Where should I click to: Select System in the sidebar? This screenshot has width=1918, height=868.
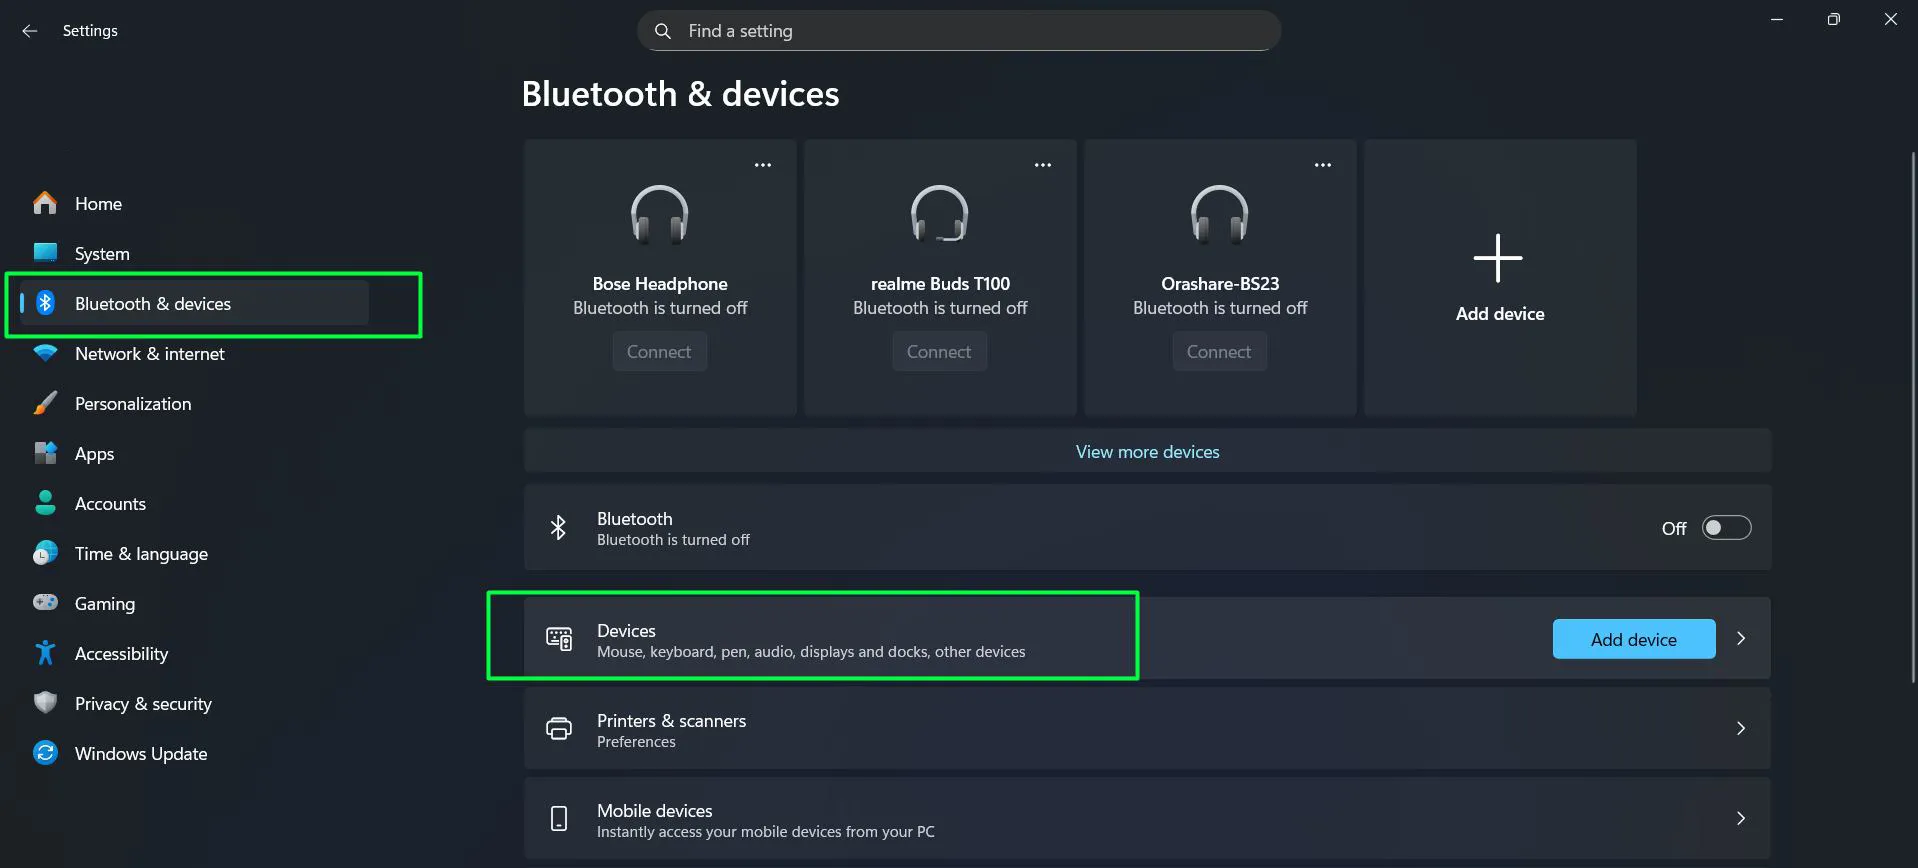tap(195, 253)
